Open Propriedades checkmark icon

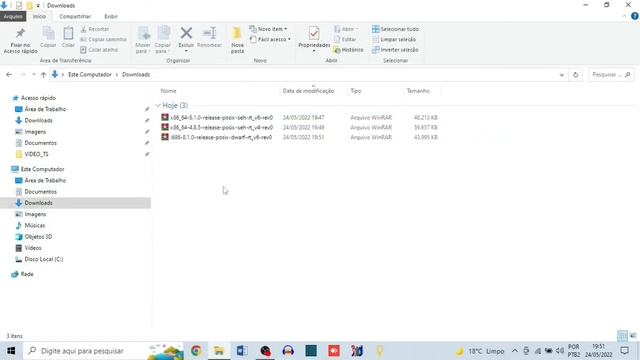click(x=314, y=33)
